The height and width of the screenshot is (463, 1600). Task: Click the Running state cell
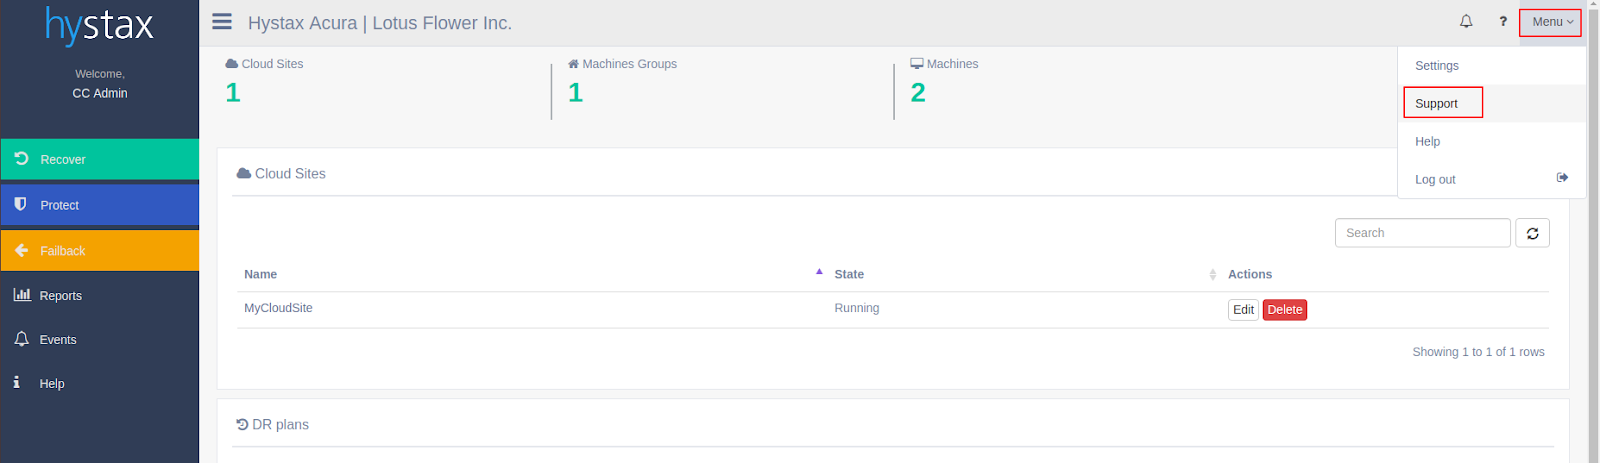pyautogui.click(x=857, y=308)
